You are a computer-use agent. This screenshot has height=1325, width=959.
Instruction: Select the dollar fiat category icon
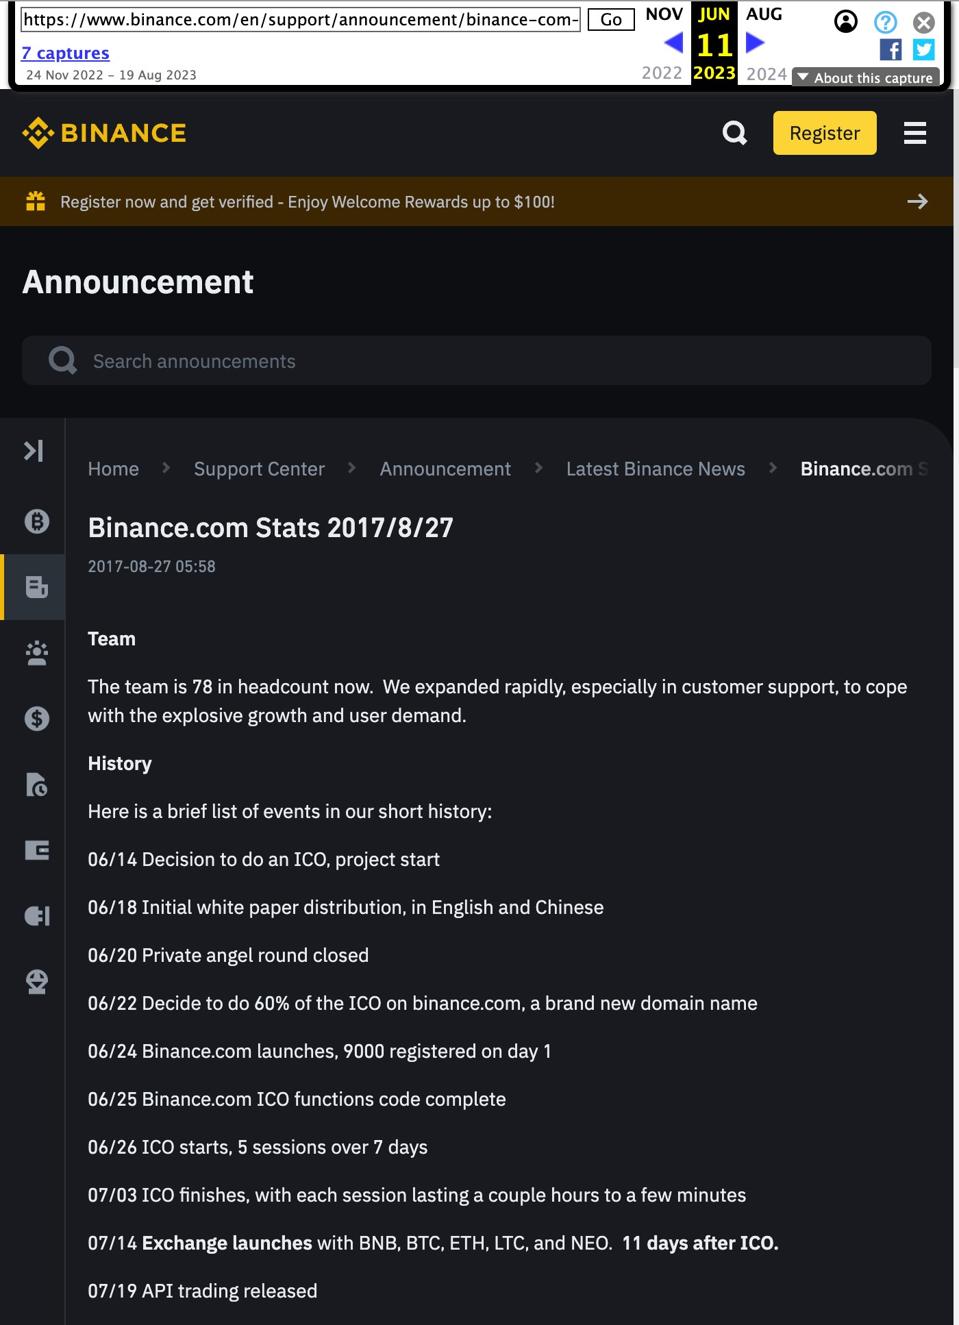tap(36, 717)
